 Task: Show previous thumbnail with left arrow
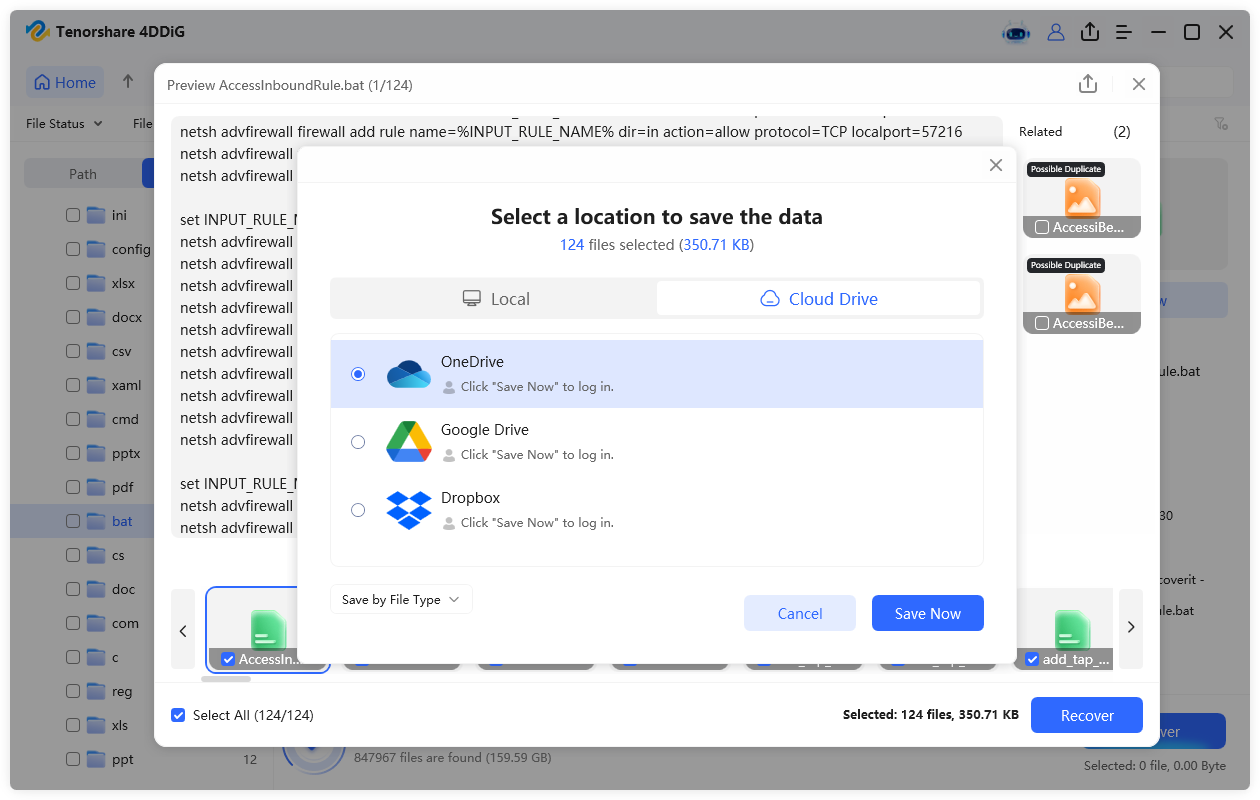[x=183, y=629]
